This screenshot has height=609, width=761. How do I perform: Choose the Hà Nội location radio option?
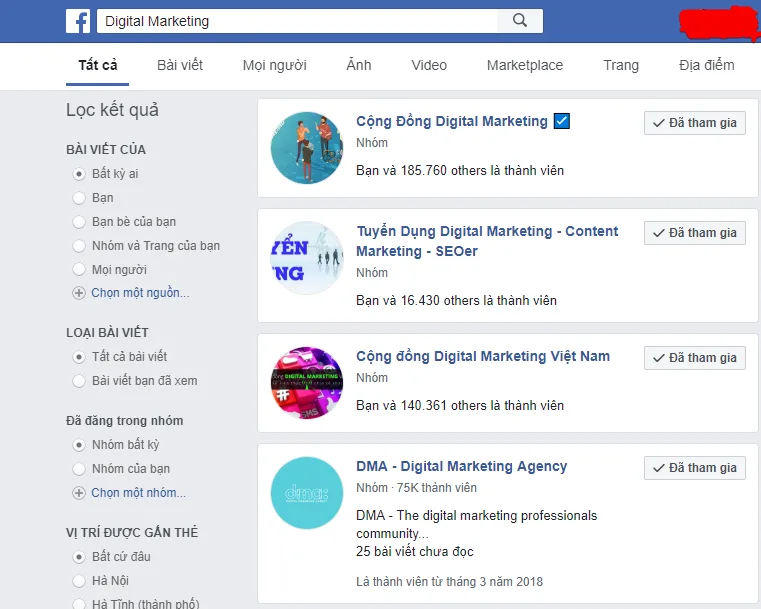(x=79, y=581)
